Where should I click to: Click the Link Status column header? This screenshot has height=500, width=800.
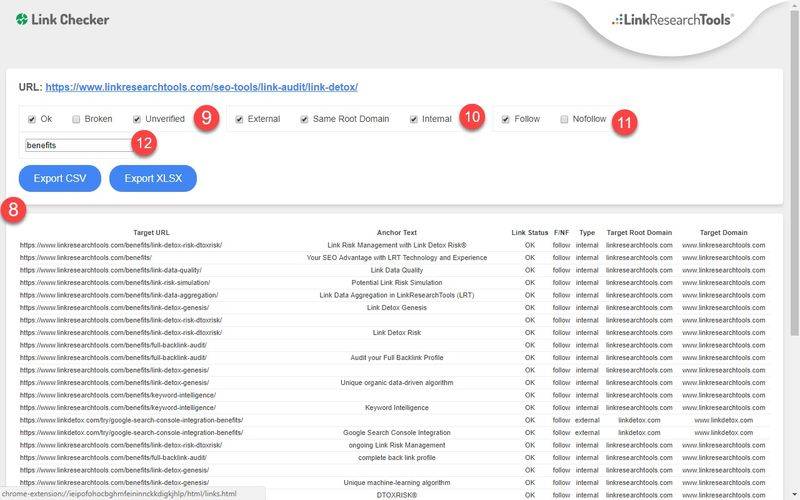tap(530, 233)
